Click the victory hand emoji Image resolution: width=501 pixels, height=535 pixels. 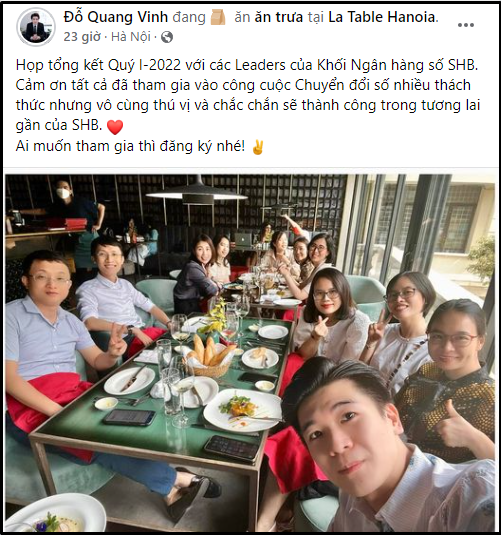(258, 147)
